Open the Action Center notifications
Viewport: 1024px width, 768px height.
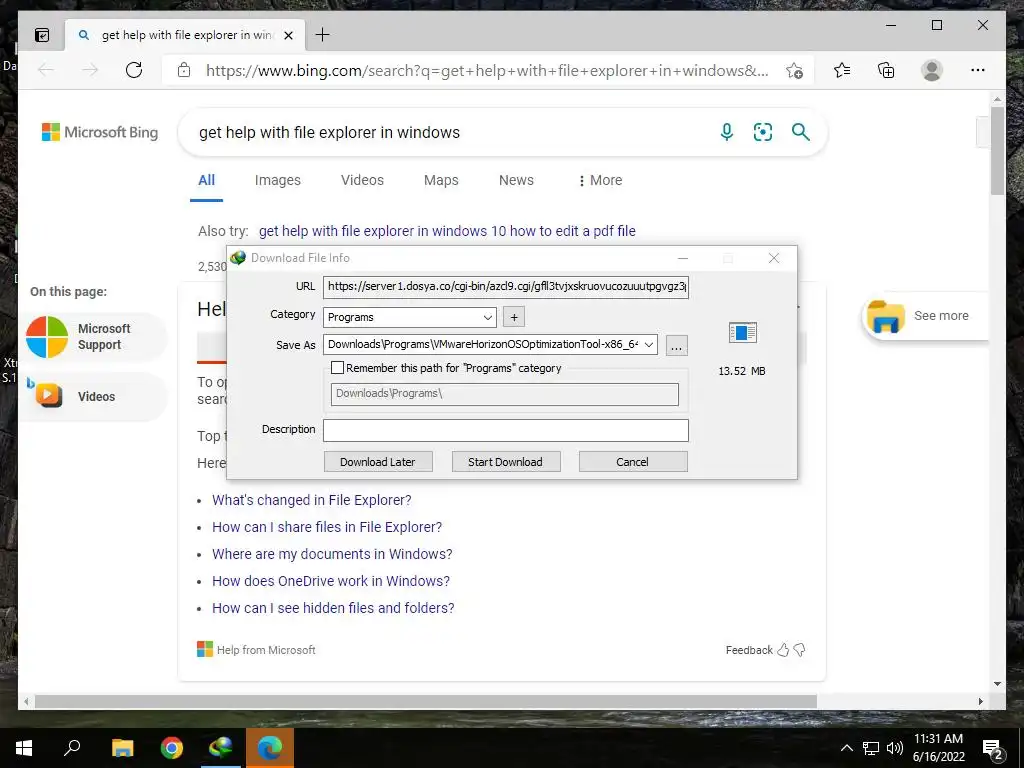tap(993, 748)
